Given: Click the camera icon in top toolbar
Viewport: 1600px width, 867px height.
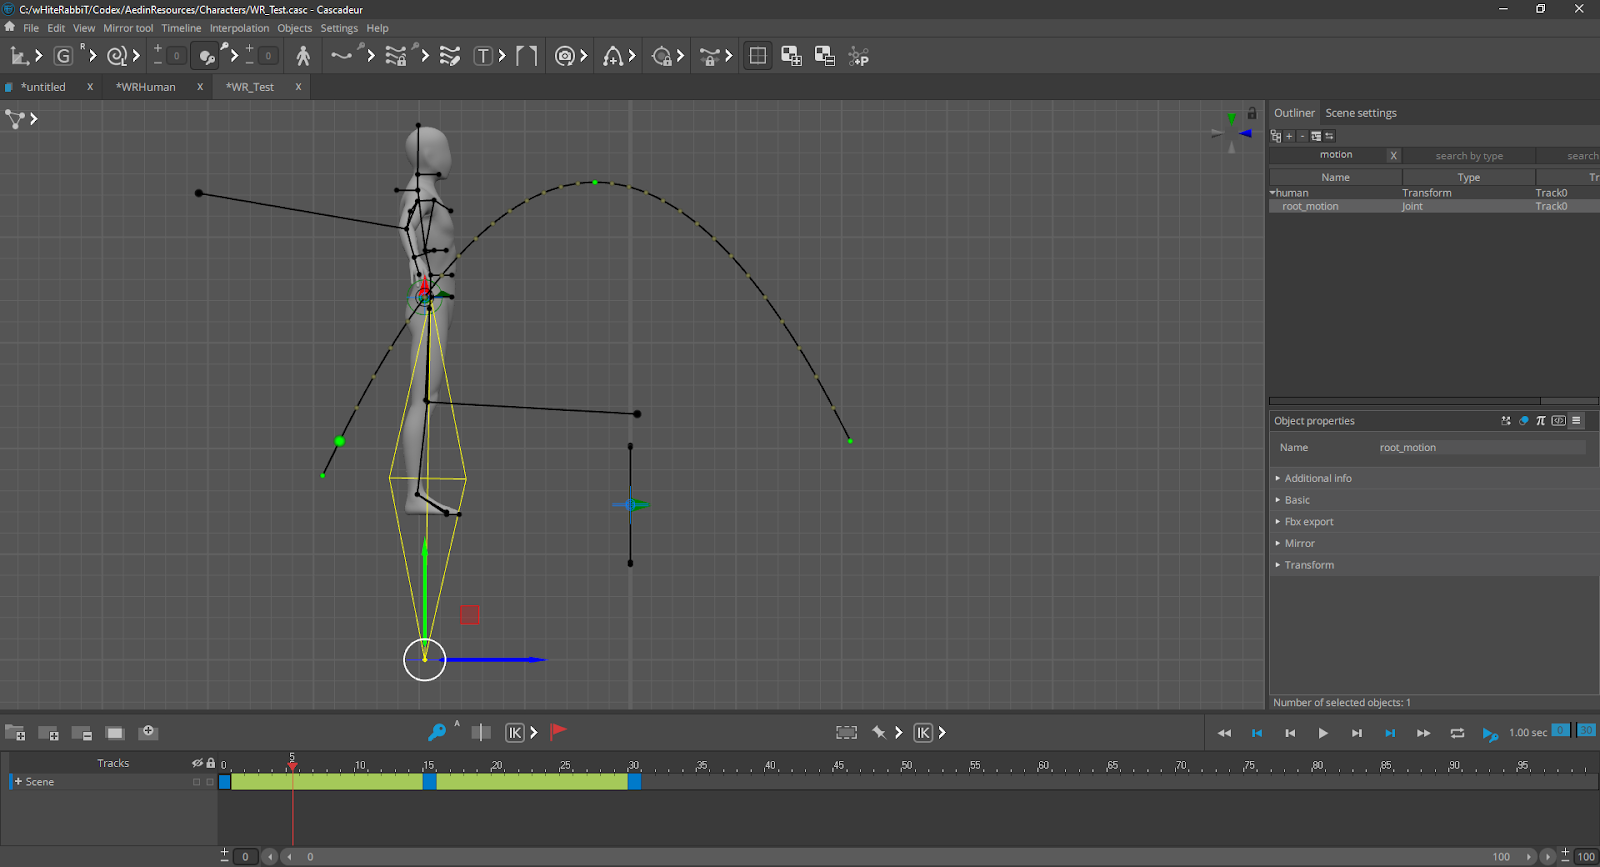Looking at the screenshot, I should (565, 56).
